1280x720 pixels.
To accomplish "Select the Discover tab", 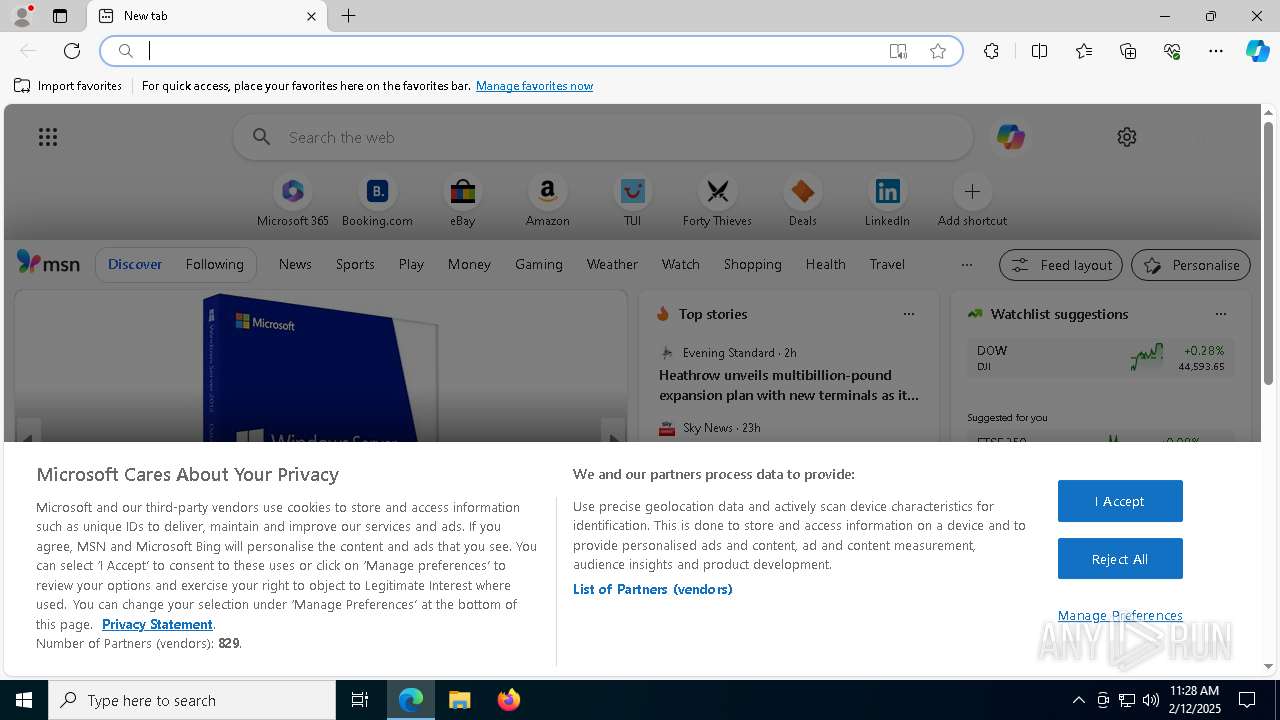I will [135, 264].
